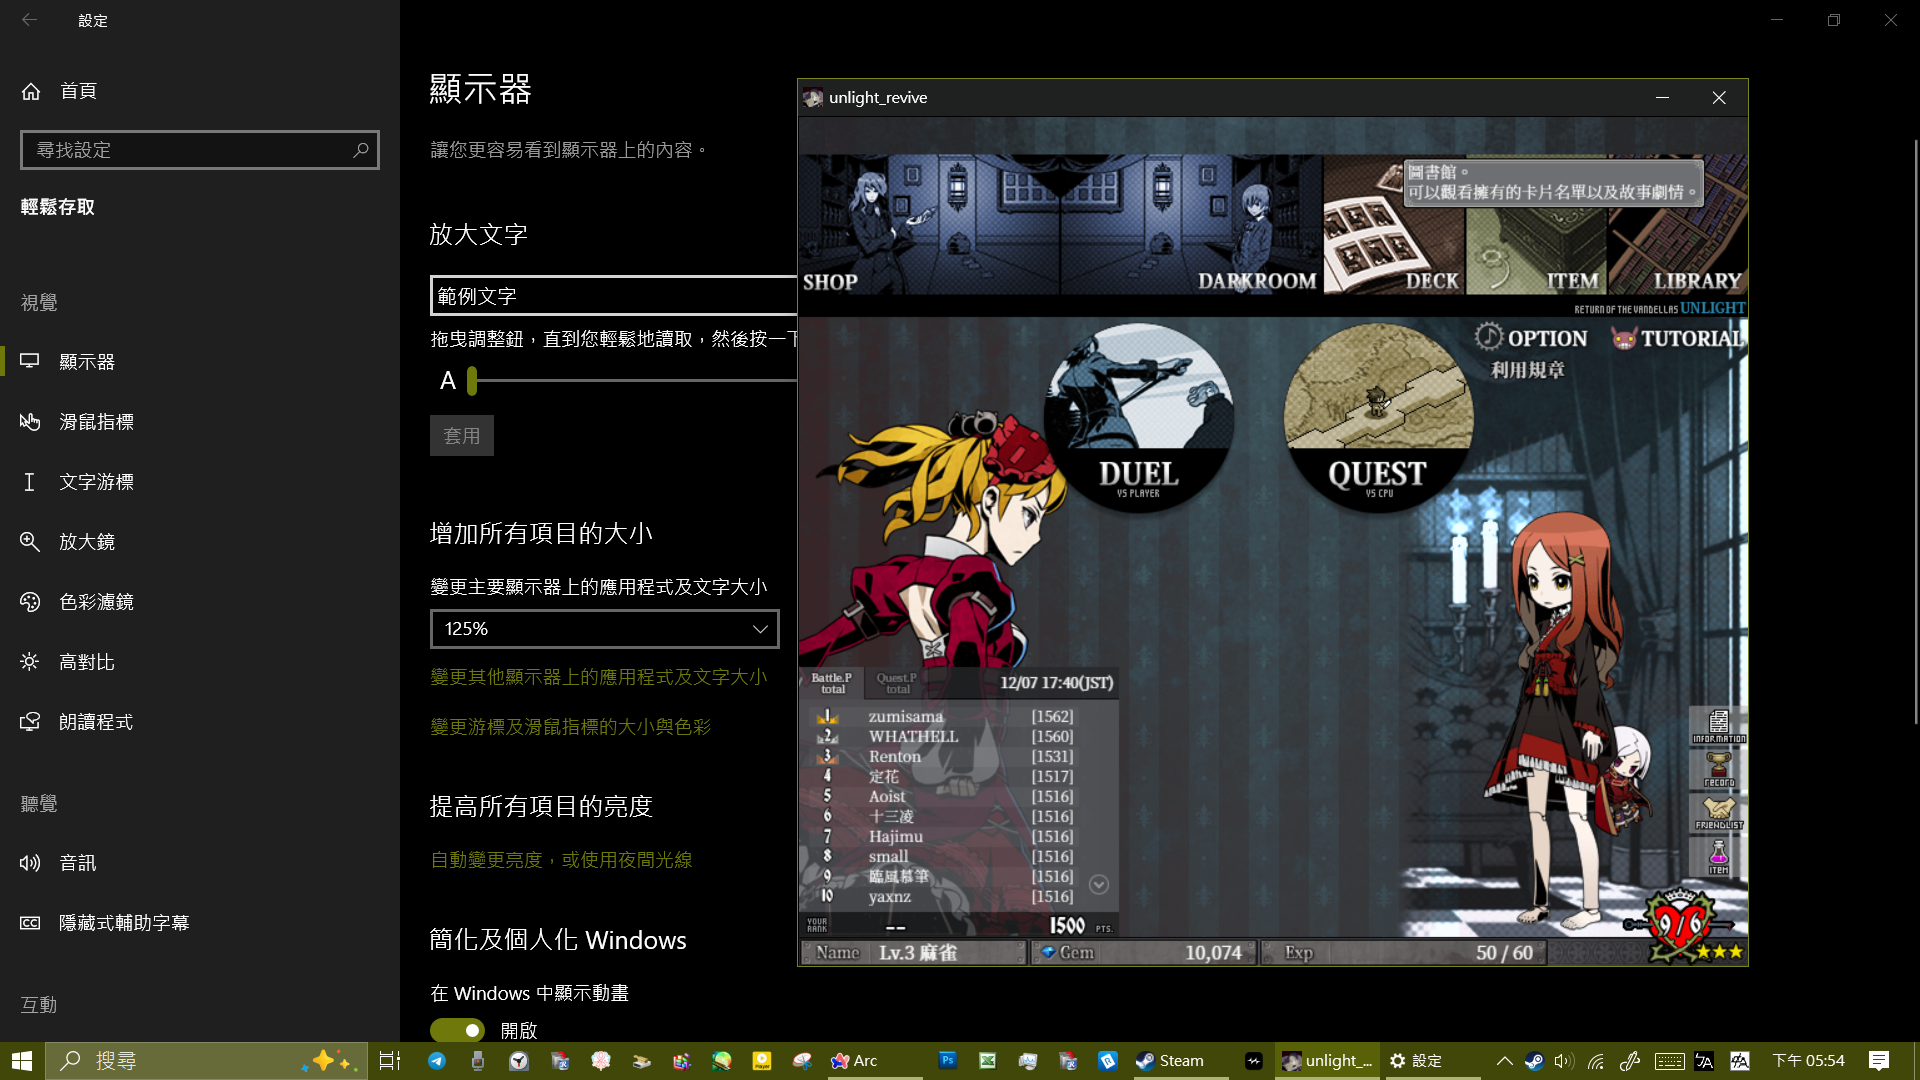
Task: Click the taskbar 搜尋 search box
Action: 205,1061
